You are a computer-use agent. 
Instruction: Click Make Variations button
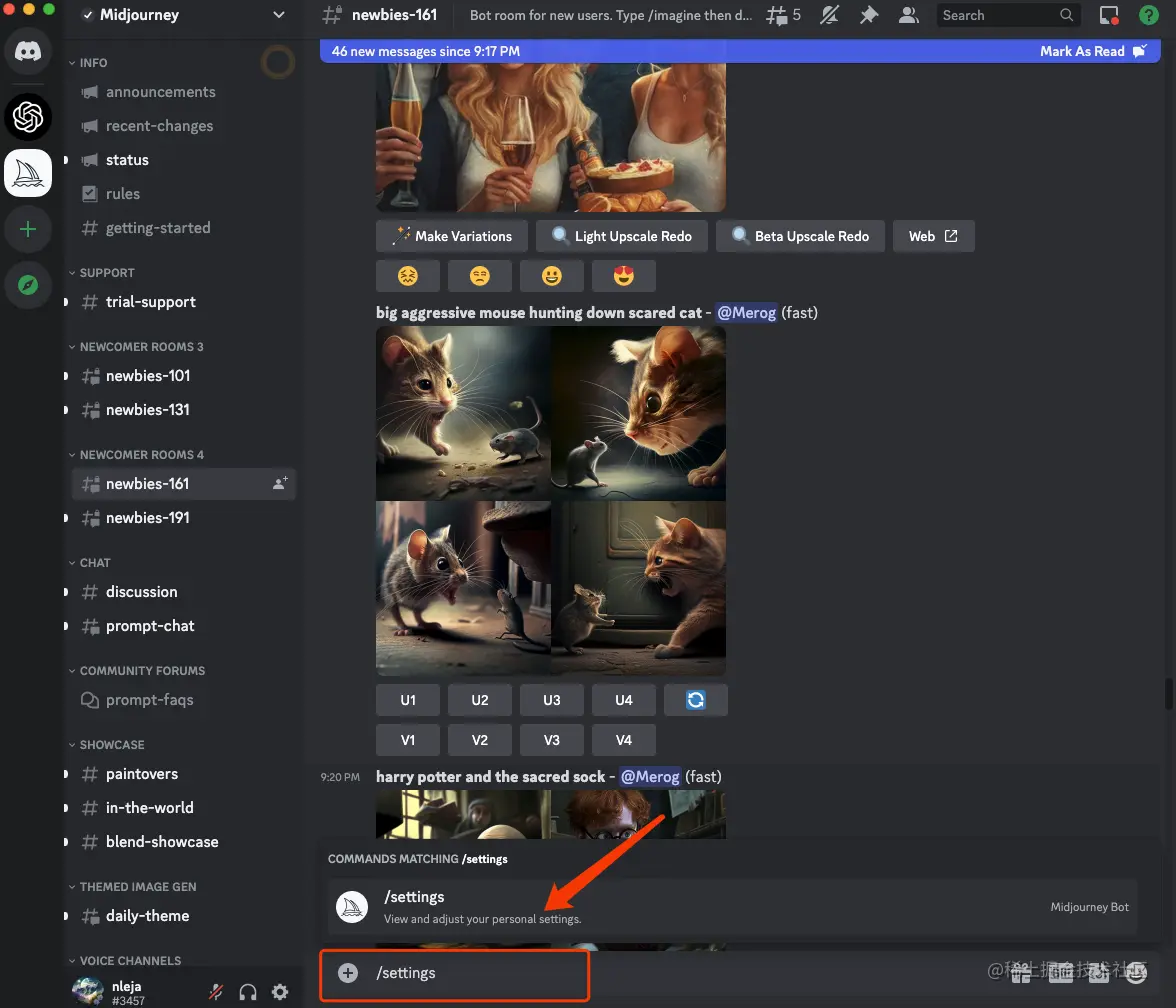click(x=452, y=236)
